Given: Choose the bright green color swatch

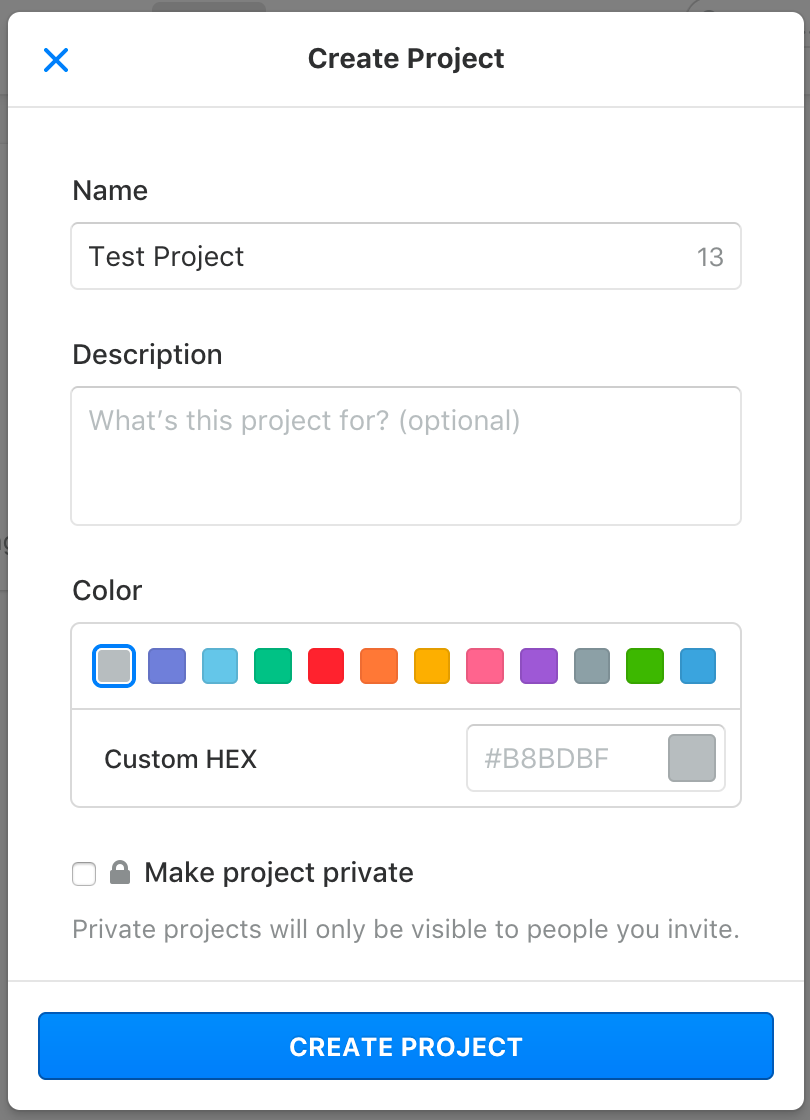Looking at the screenshot, I should point(645,666).
